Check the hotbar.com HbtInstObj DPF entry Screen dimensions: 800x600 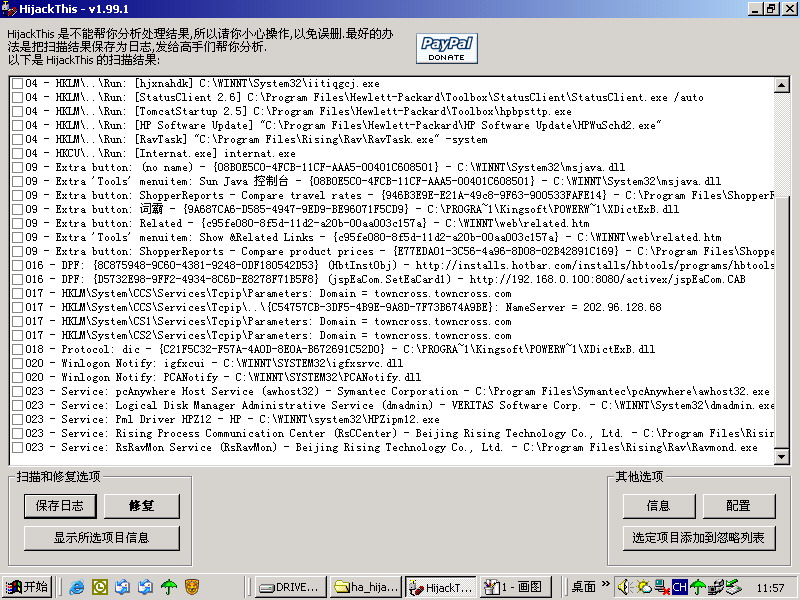click(x=17, y=265)
